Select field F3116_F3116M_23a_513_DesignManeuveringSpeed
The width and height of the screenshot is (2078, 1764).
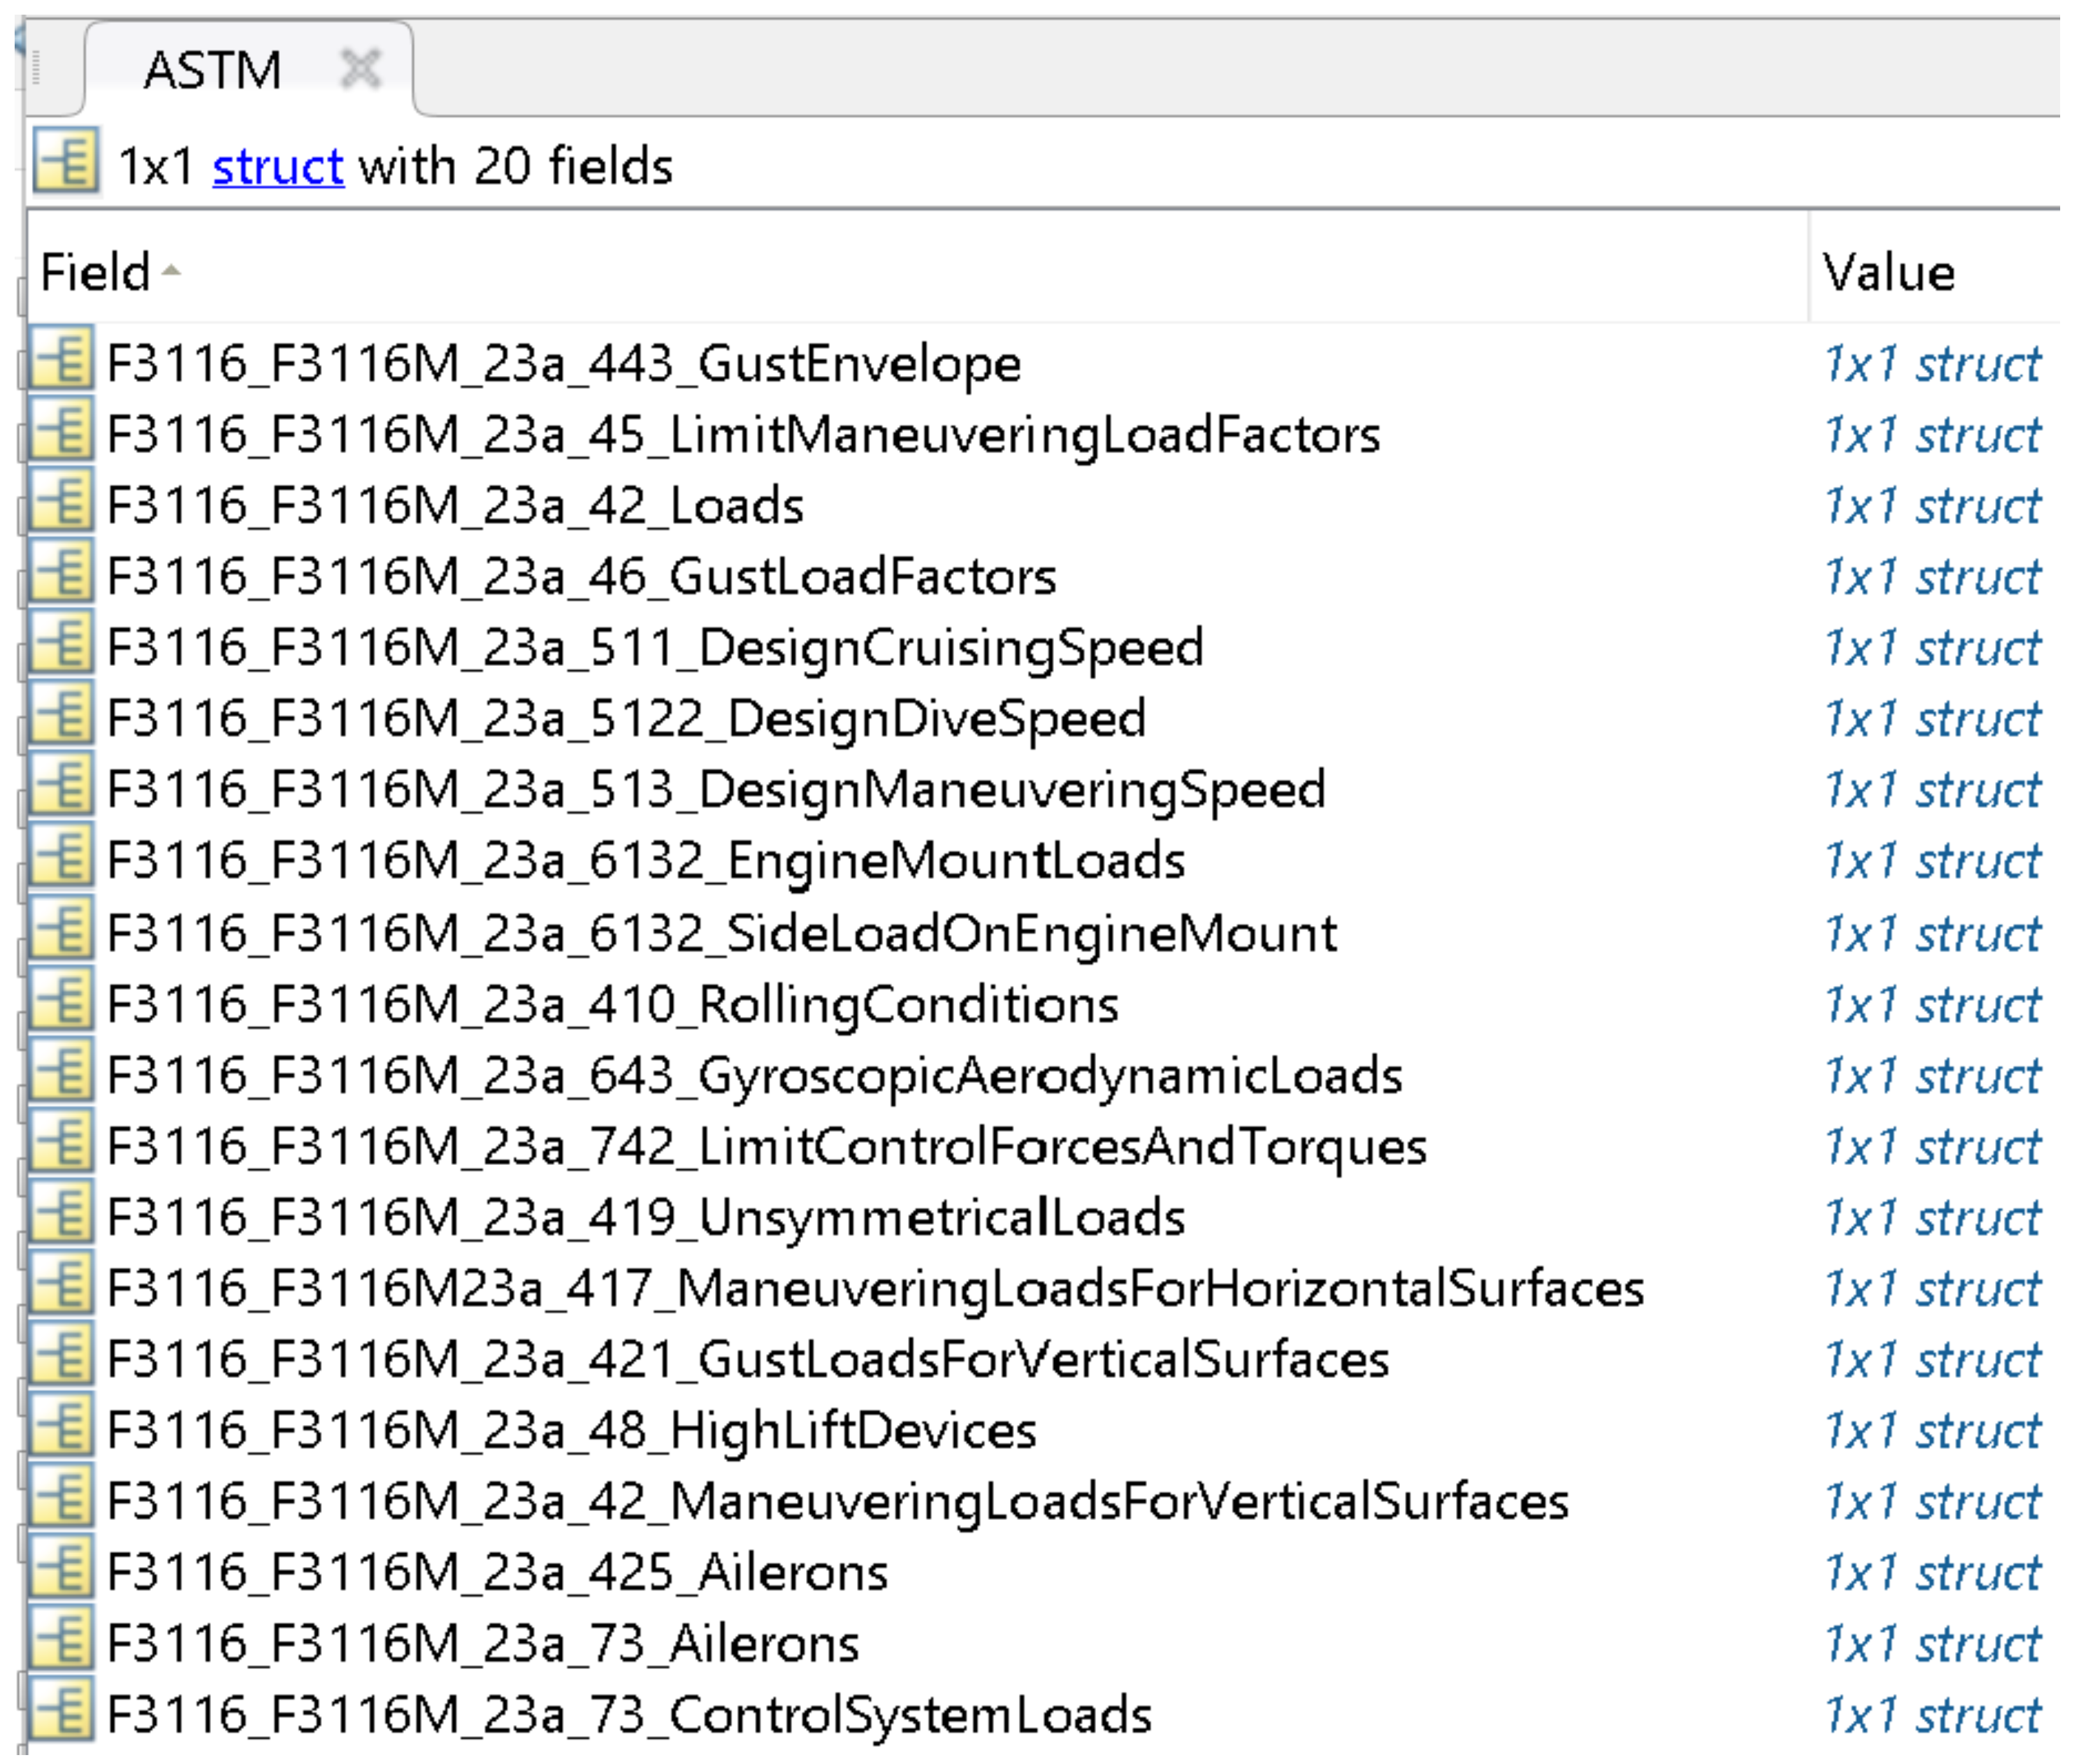(716, 790)
